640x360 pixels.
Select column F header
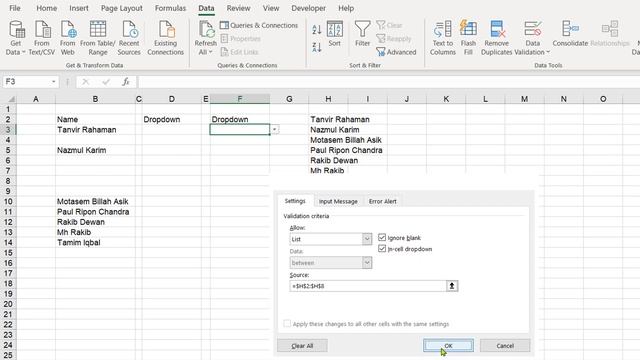[240, 99]
